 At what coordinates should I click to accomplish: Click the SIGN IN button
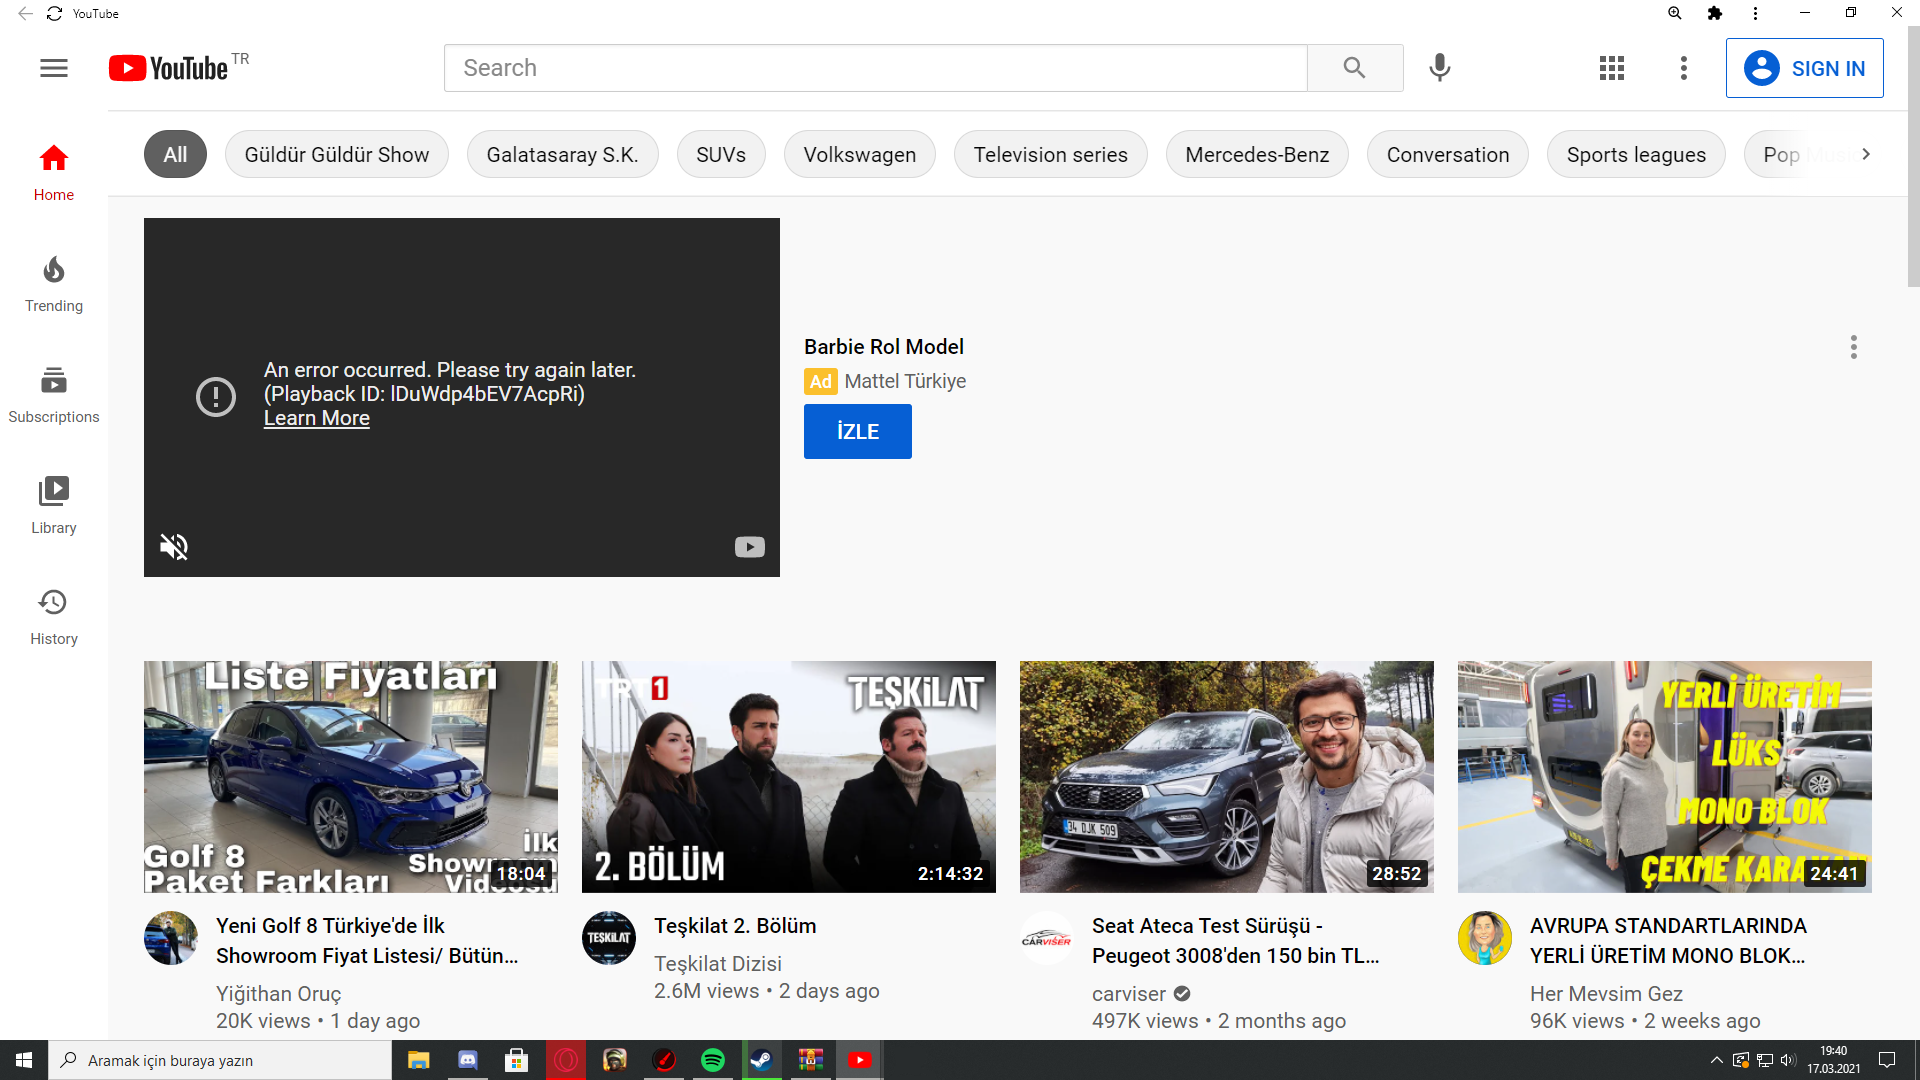click(x=1804, y=68)
